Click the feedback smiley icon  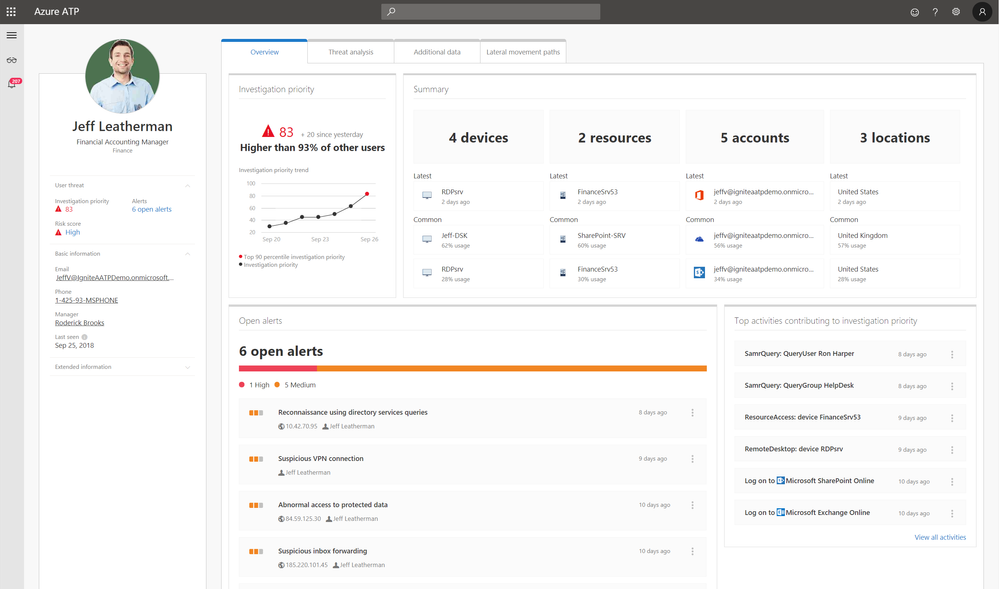pyautogui.click(x=914, y=11)
